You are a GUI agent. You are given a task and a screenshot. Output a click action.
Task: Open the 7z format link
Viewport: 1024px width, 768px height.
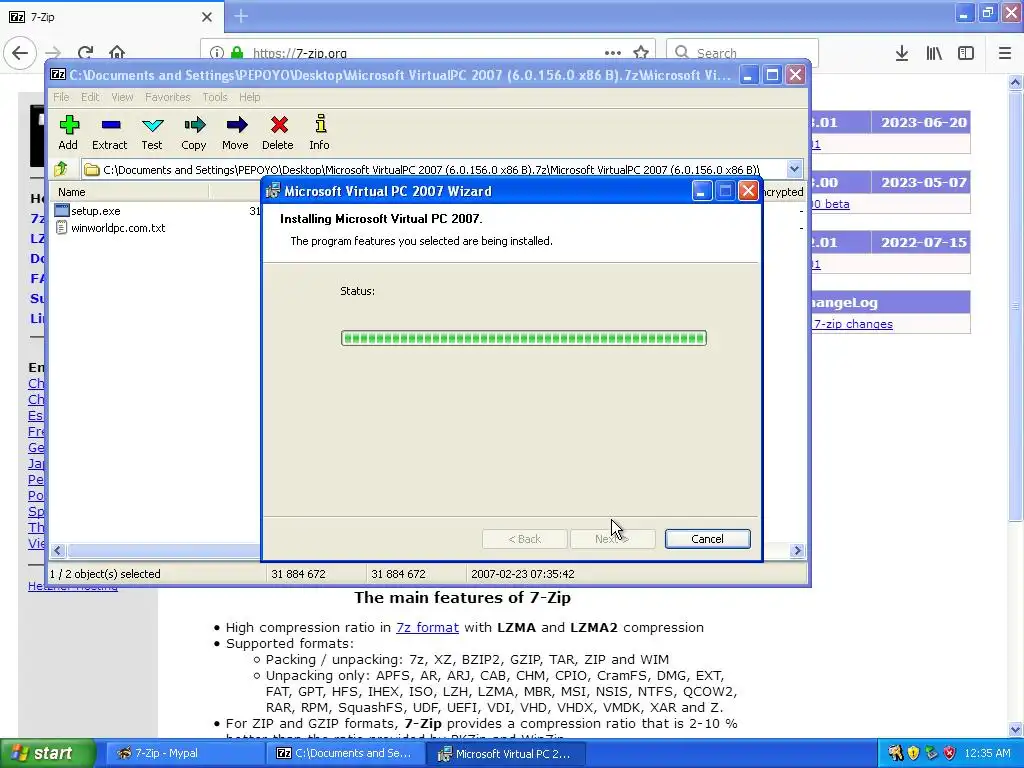point(427,628)
